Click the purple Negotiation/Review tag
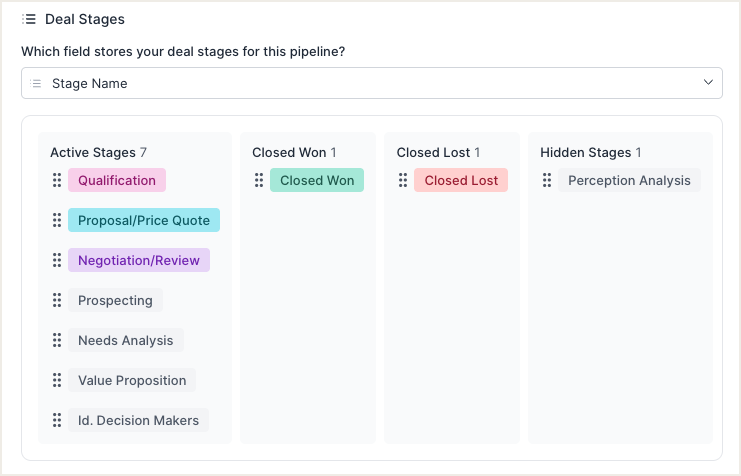741x476 pixels. pyautogui.click(x=139, y=260)
